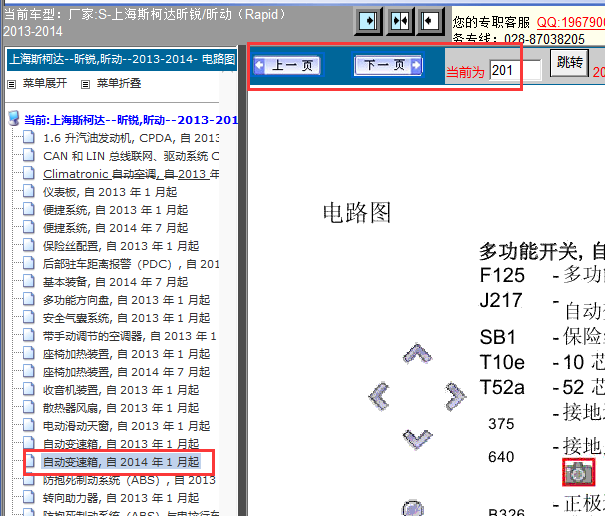Pan diagram up with up arrow
Screen dimensions: 605x516
pos(417,353)
